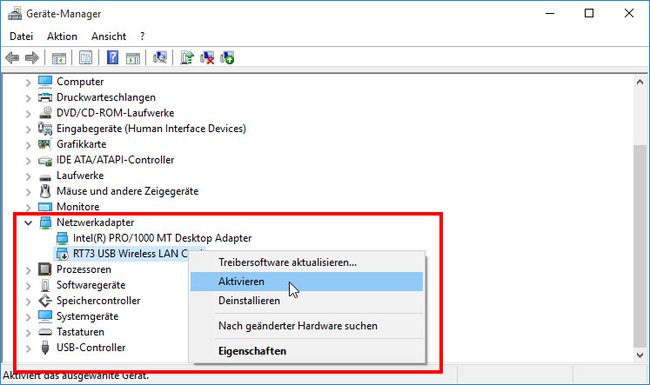Expand the Prozessoren category
The height and width of the screenshot is (385, 650).
tap(28, 271)
